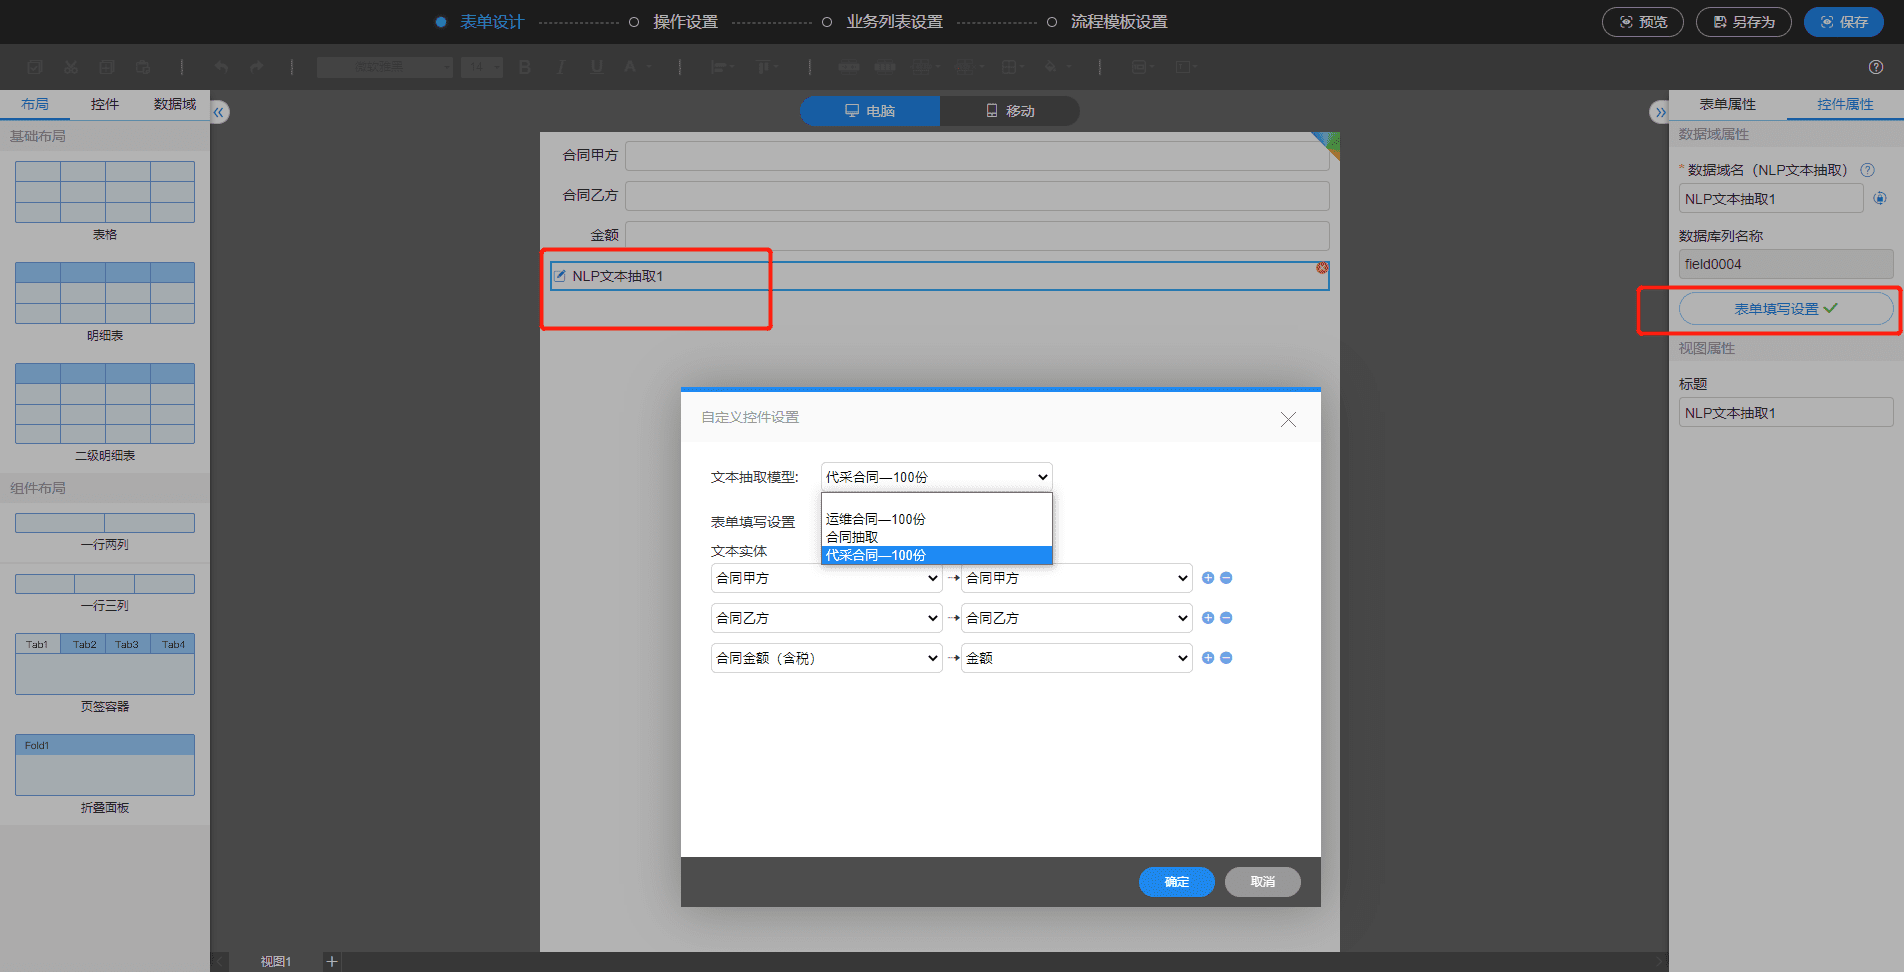Switch to 移动 mobile view
The image size is (1904, 972).
point(1010,111)
